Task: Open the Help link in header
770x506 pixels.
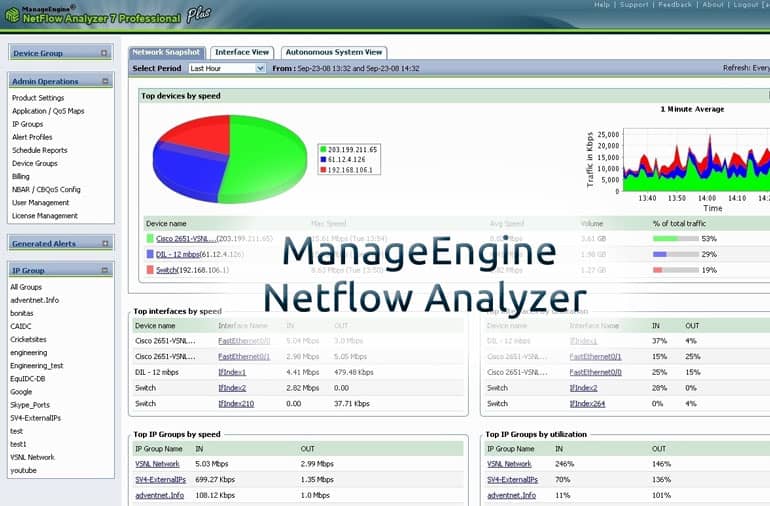Action: click(602, 4)
